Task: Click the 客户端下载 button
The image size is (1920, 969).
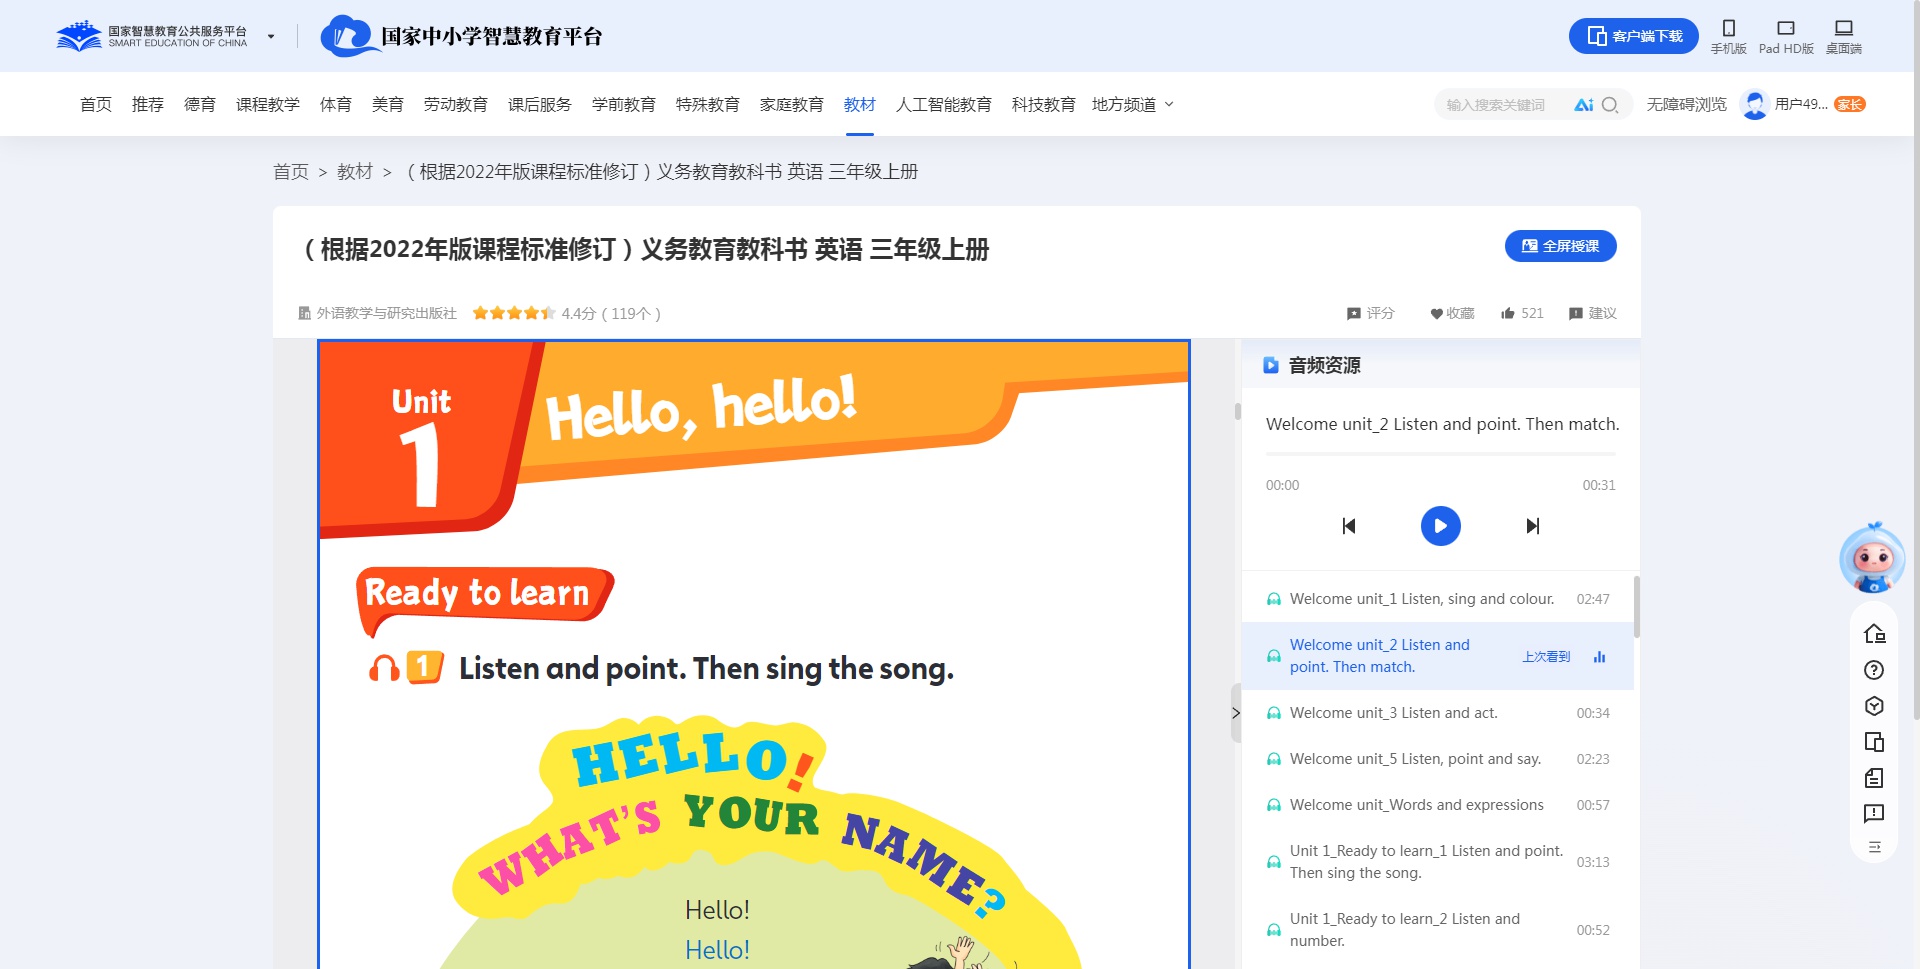Action: (1633, 36)
